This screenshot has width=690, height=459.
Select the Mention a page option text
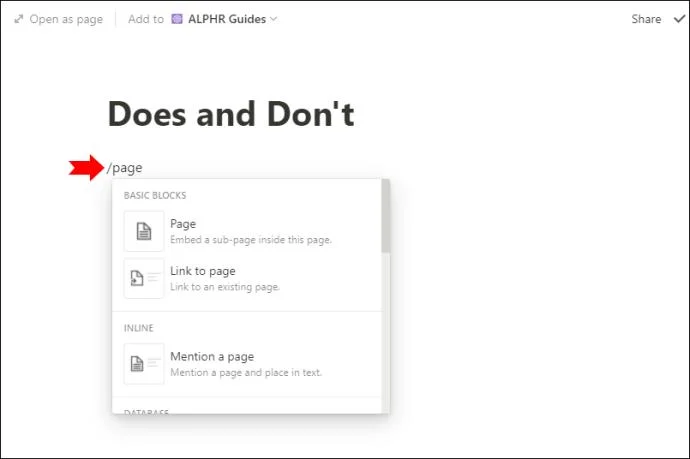[212, 356]
